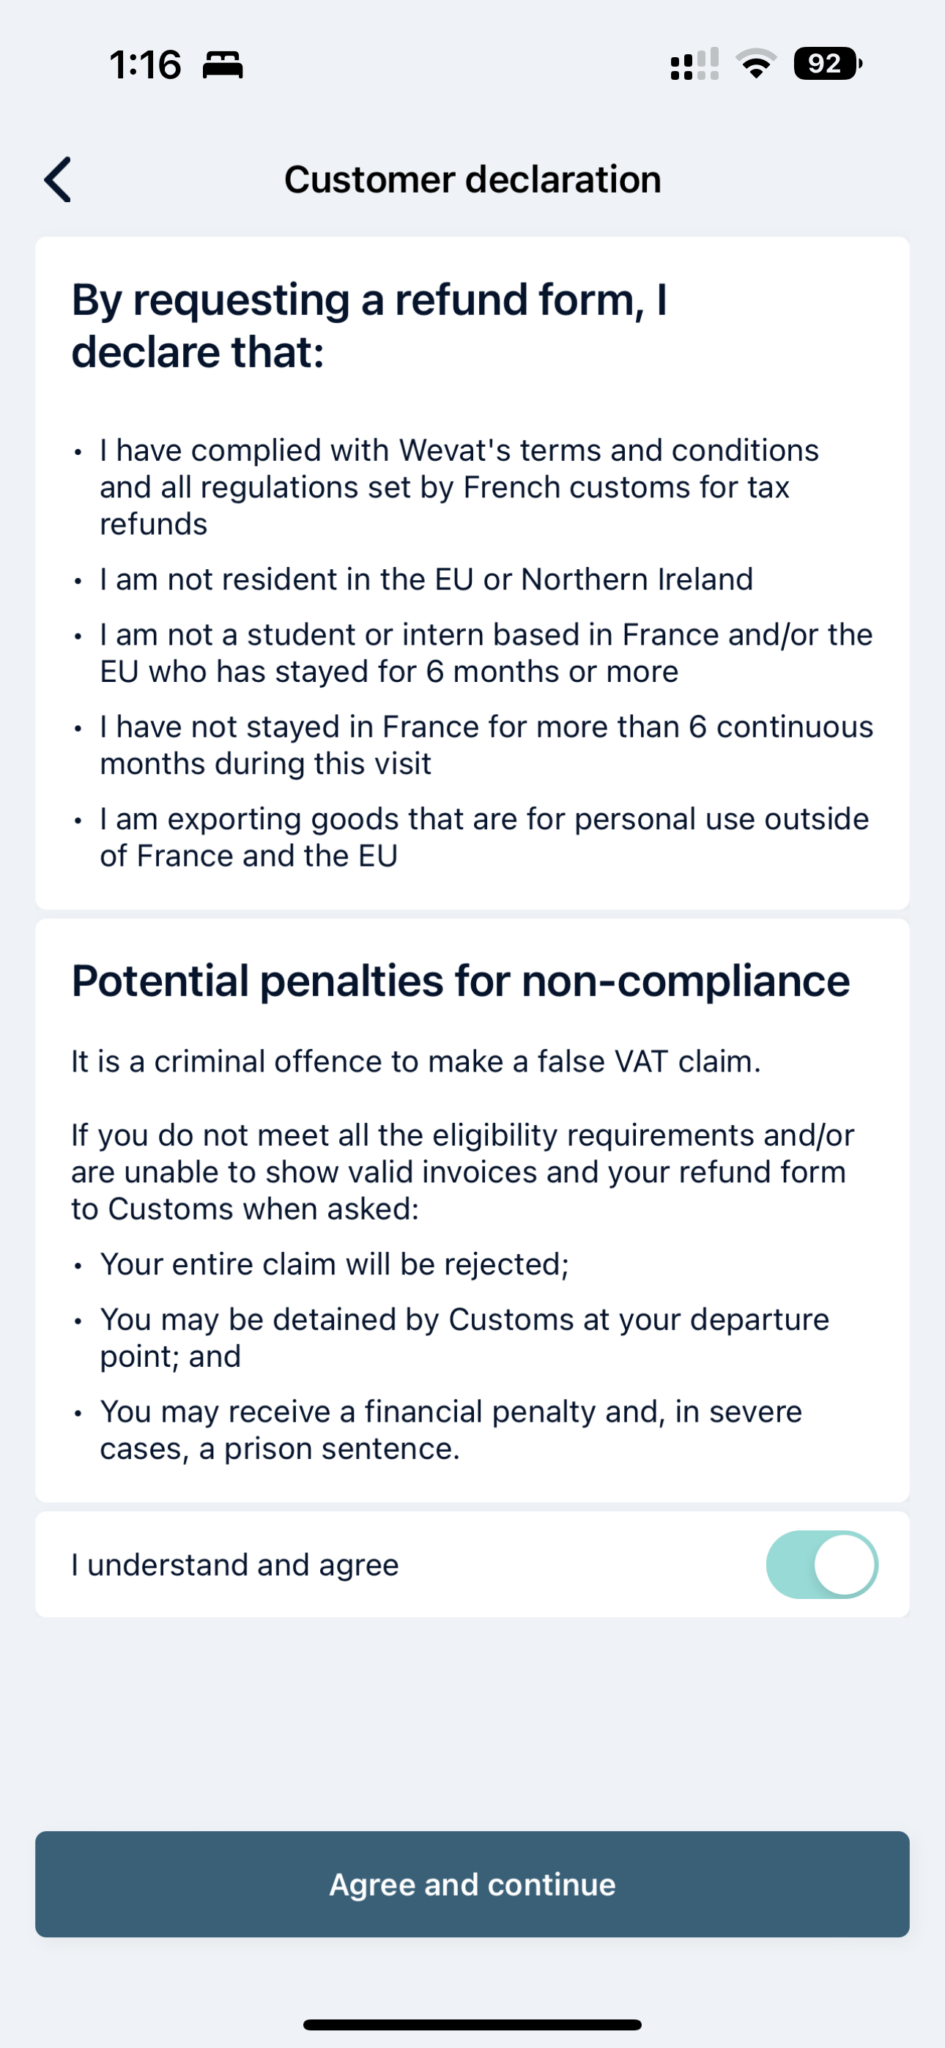Image resolution: width=945 pixels, height=2048 pixels.
Task: Tap the "I understand and agree" label
Action: coord(235,1565)
